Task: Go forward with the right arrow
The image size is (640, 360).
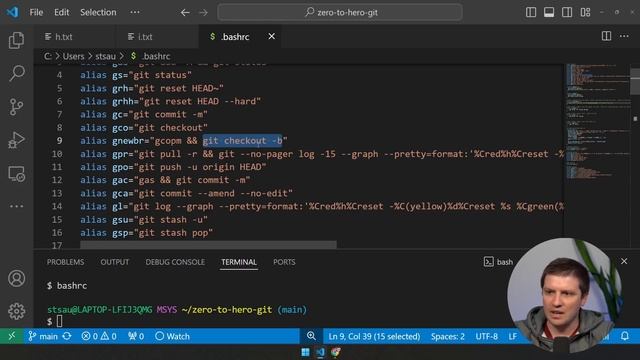Action: 203,13
